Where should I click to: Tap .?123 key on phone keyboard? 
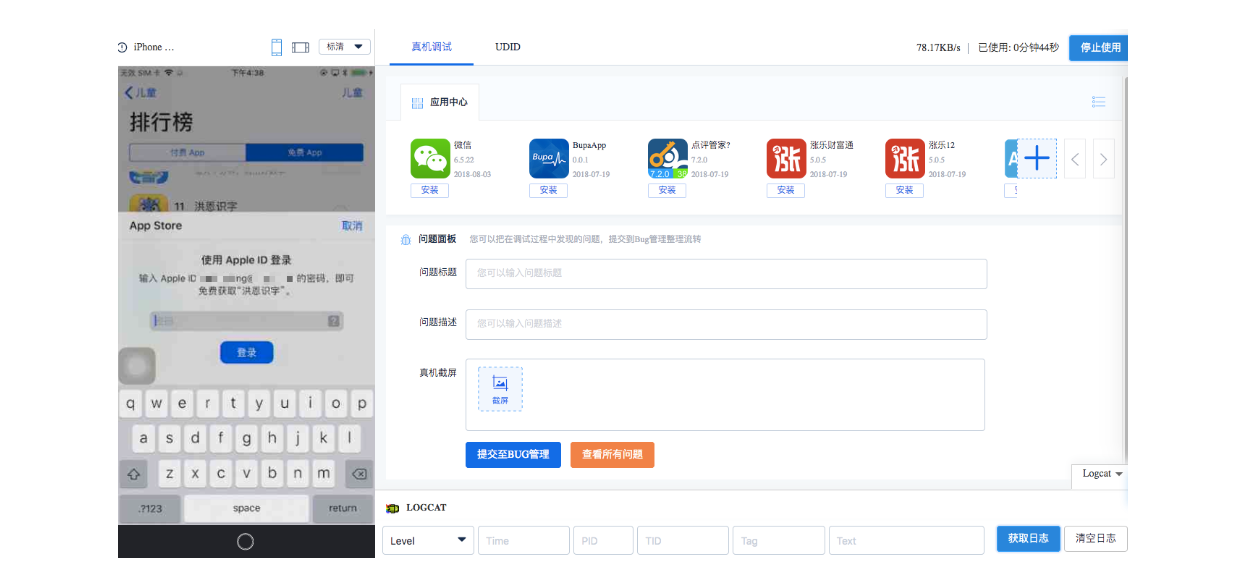click(x=150, y=508)
